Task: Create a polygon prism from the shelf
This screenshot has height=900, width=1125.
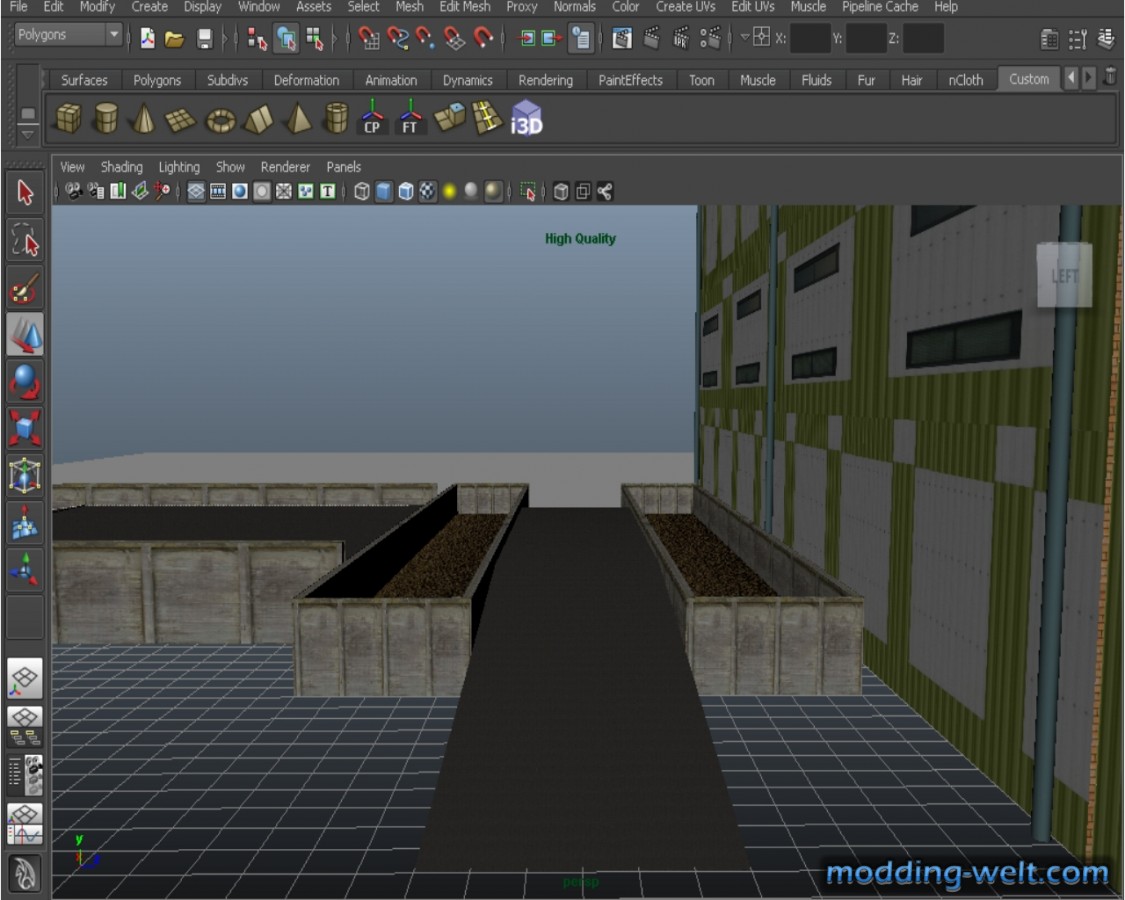Action: click(258, 119)
